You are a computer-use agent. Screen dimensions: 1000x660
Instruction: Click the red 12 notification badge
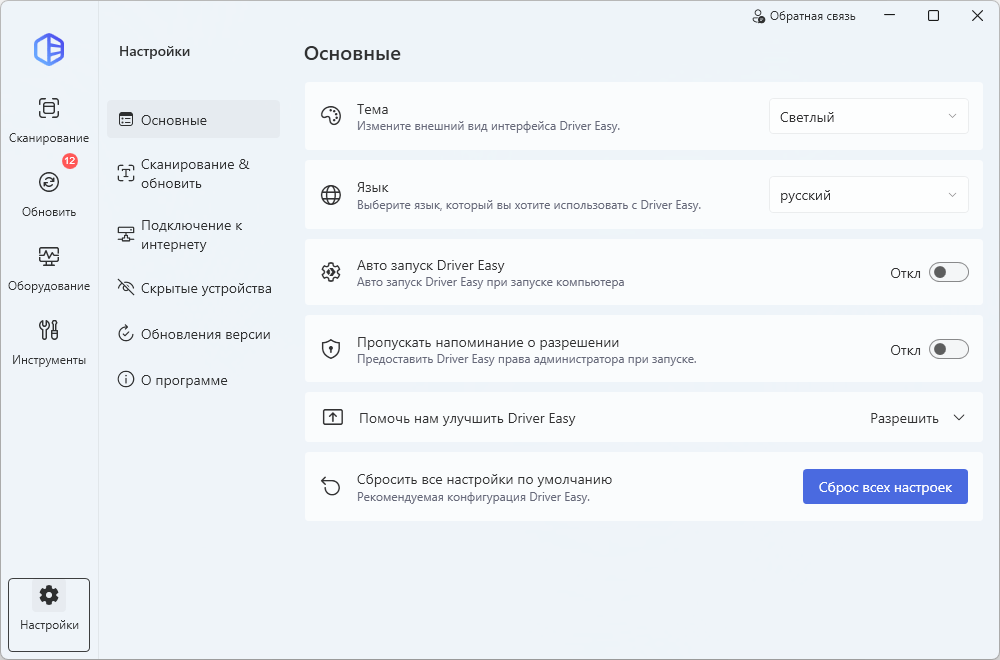[x=70, y=161]
